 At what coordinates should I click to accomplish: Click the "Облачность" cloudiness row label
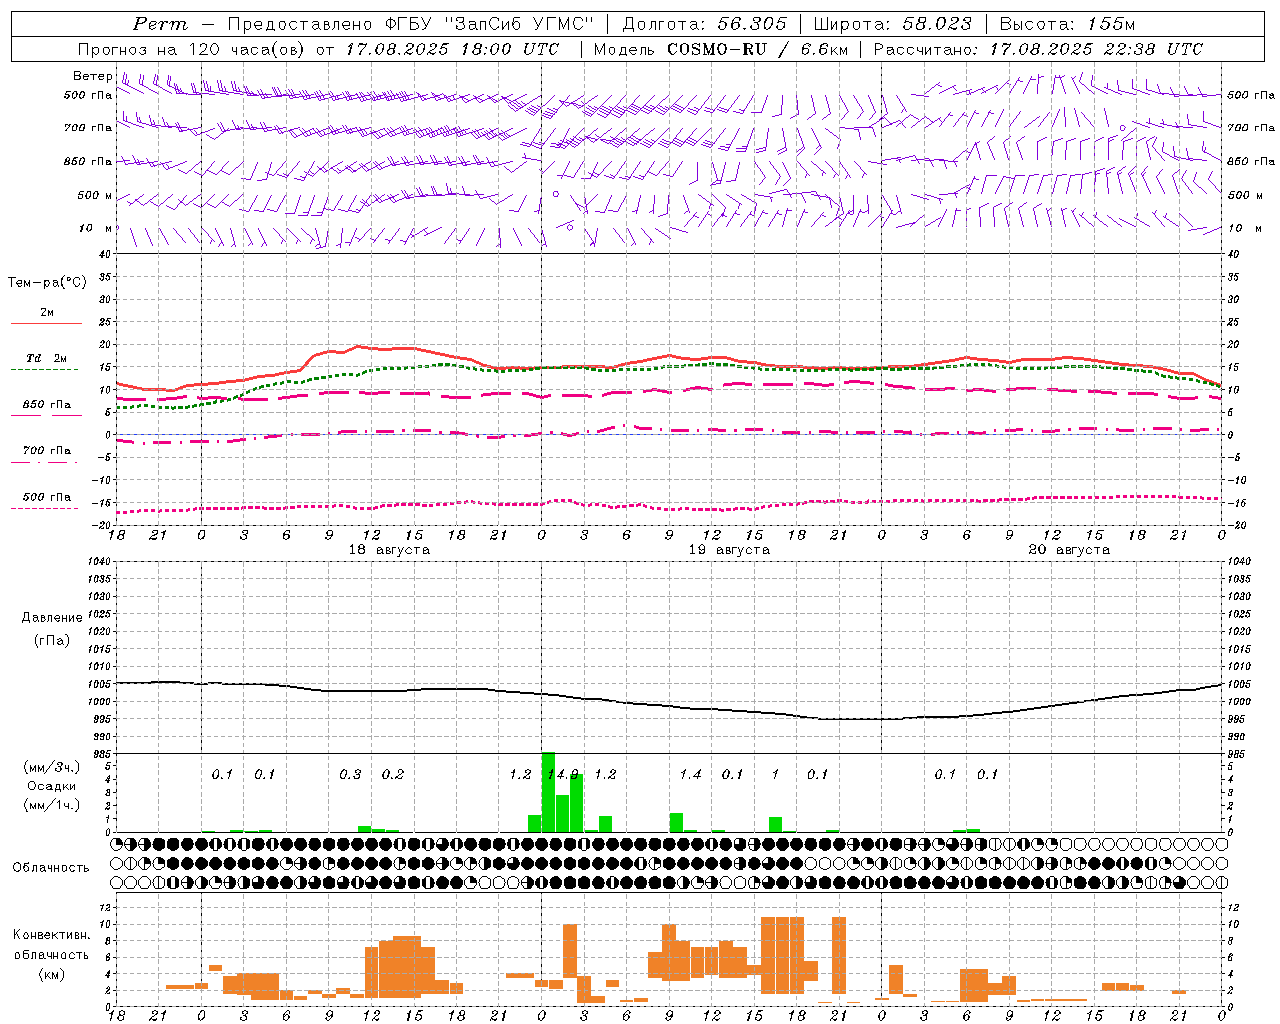[x=51, y=867]
